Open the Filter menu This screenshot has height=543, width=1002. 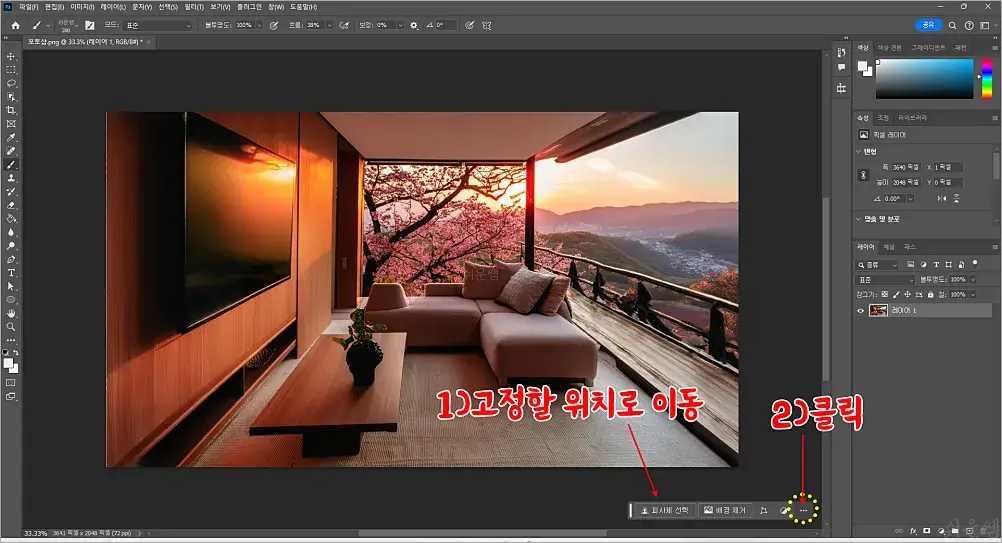(194, 7)
